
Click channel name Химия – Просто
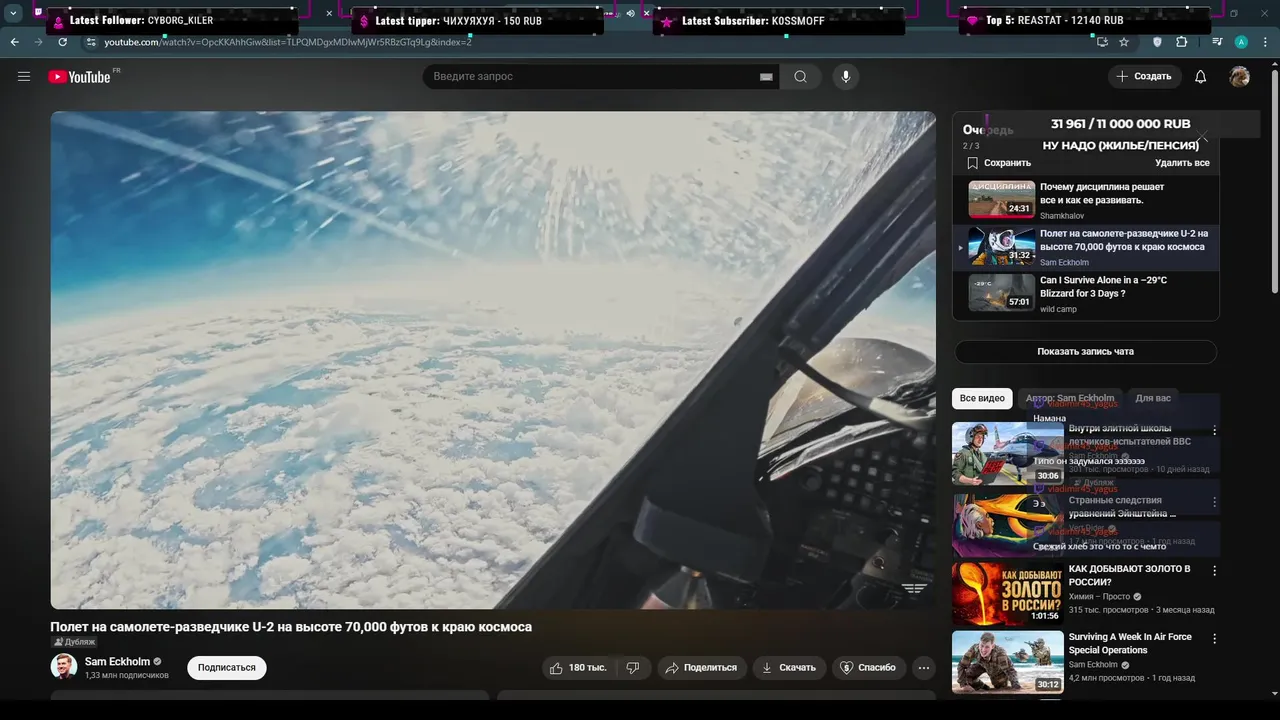pyautogui.click(x=1100, y=596)
